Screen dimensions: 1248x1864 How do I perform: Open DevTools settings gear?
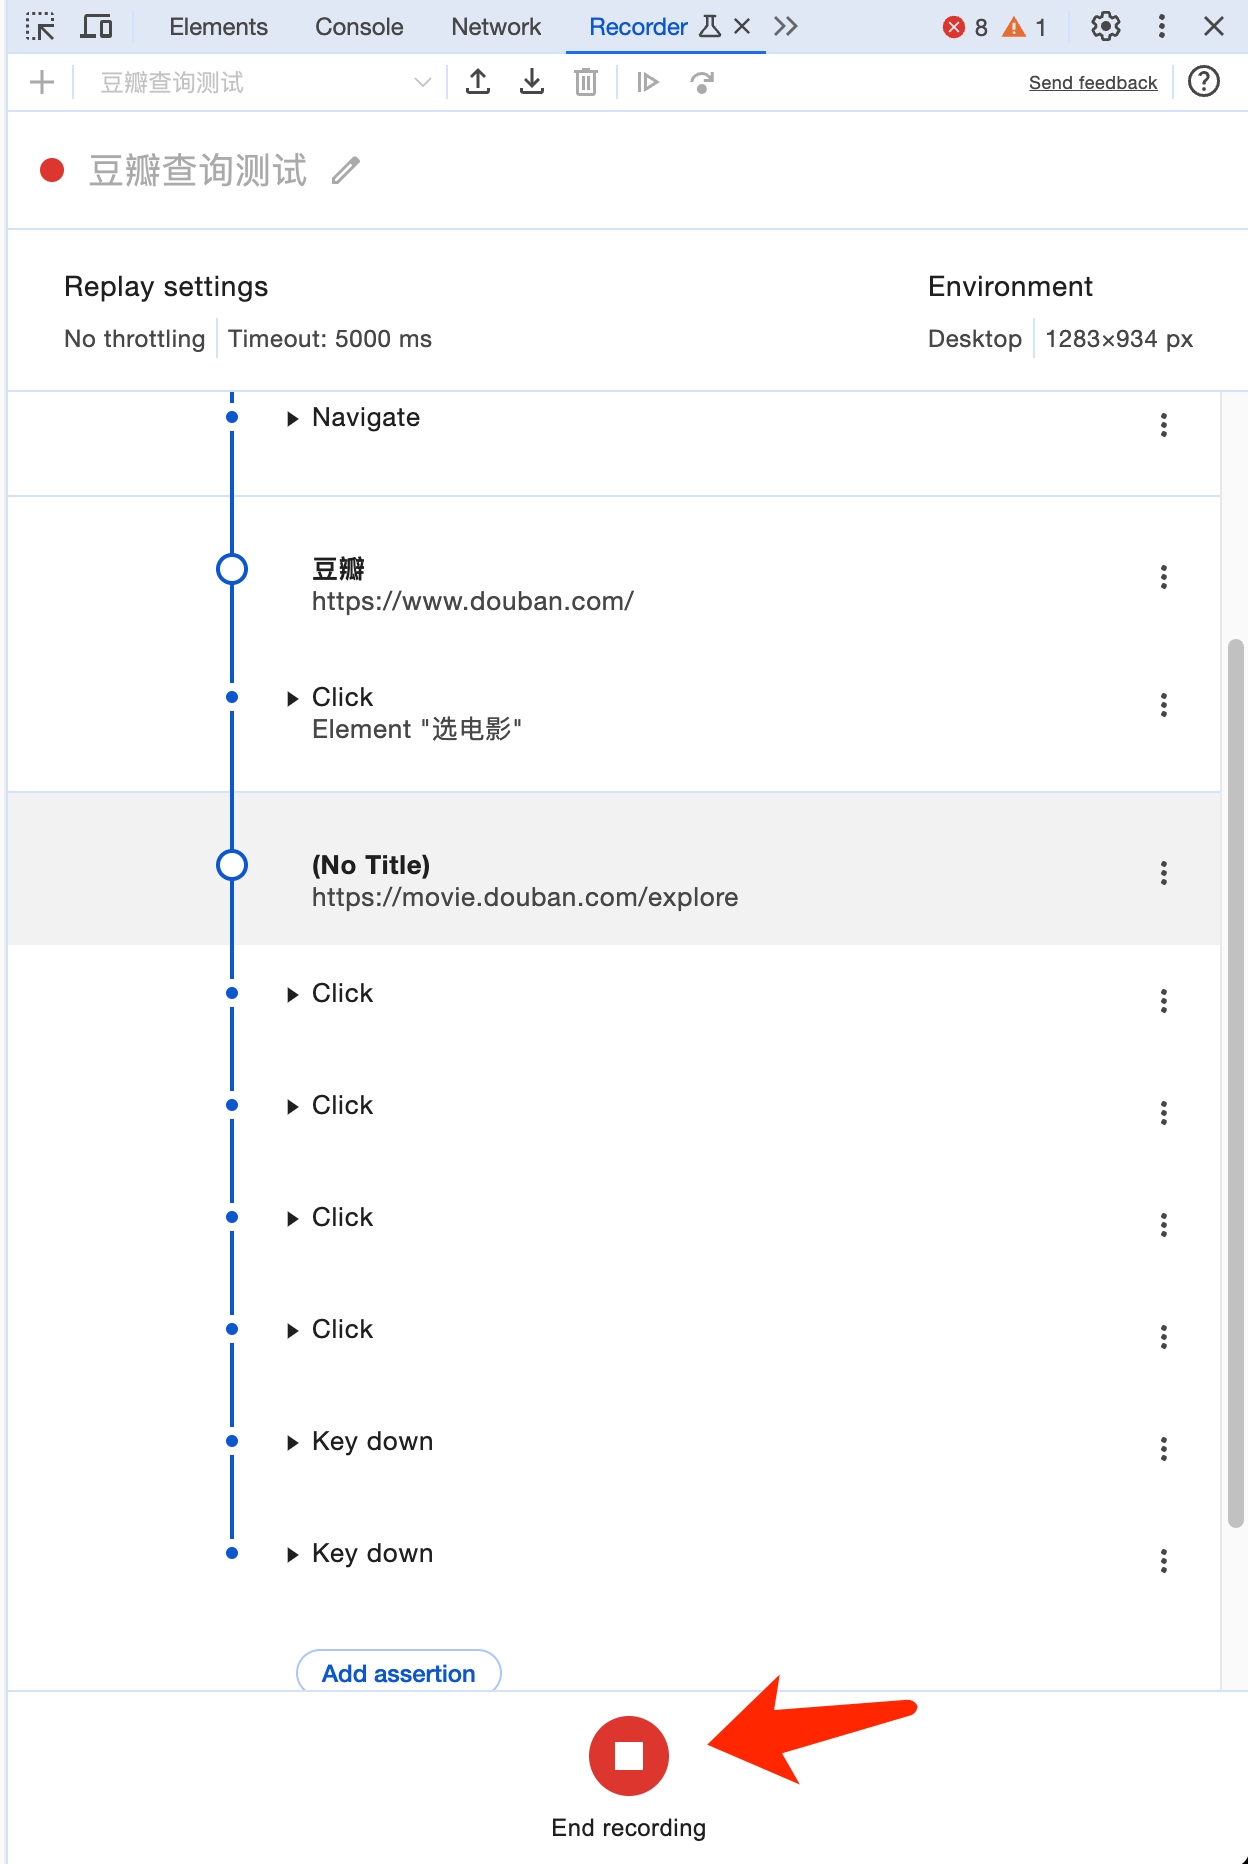click(1105, 27)
